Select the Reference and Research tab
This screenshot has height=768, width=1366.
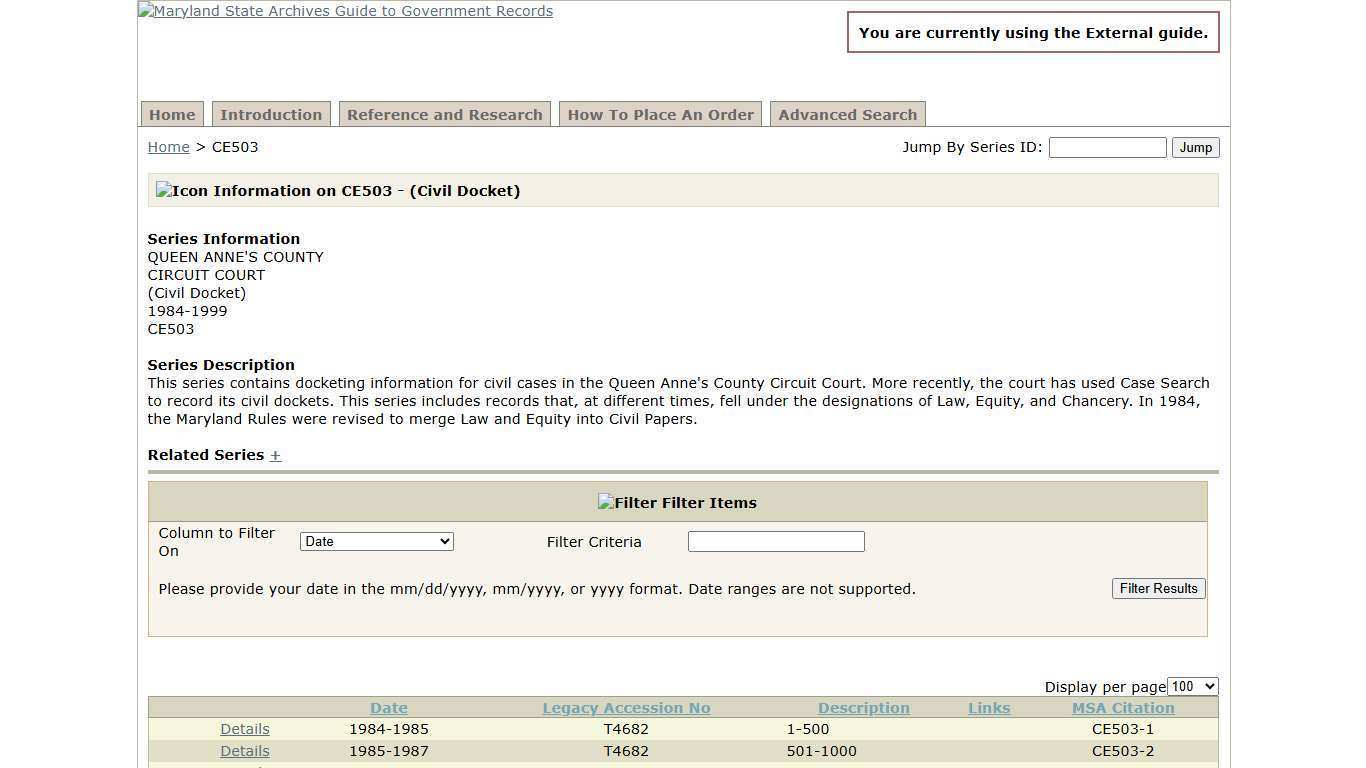point(444,114)
